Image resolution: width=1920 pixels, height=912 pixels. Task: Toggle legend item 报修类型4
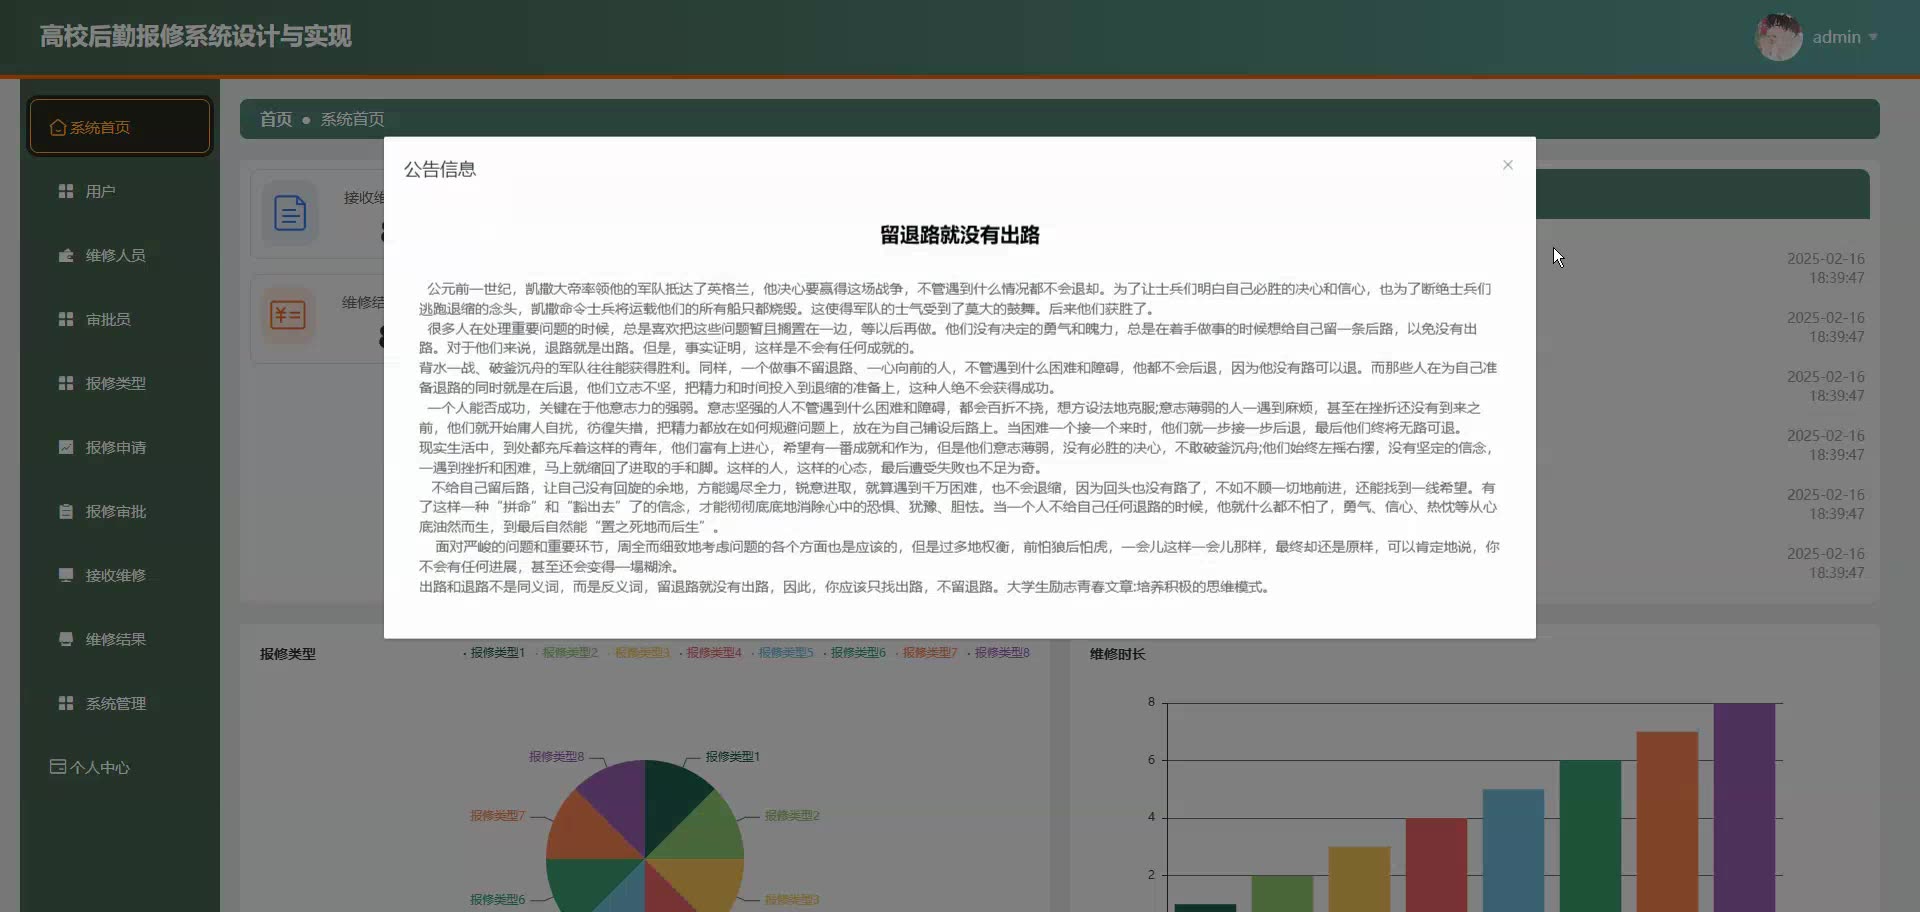tap(710, 652)
